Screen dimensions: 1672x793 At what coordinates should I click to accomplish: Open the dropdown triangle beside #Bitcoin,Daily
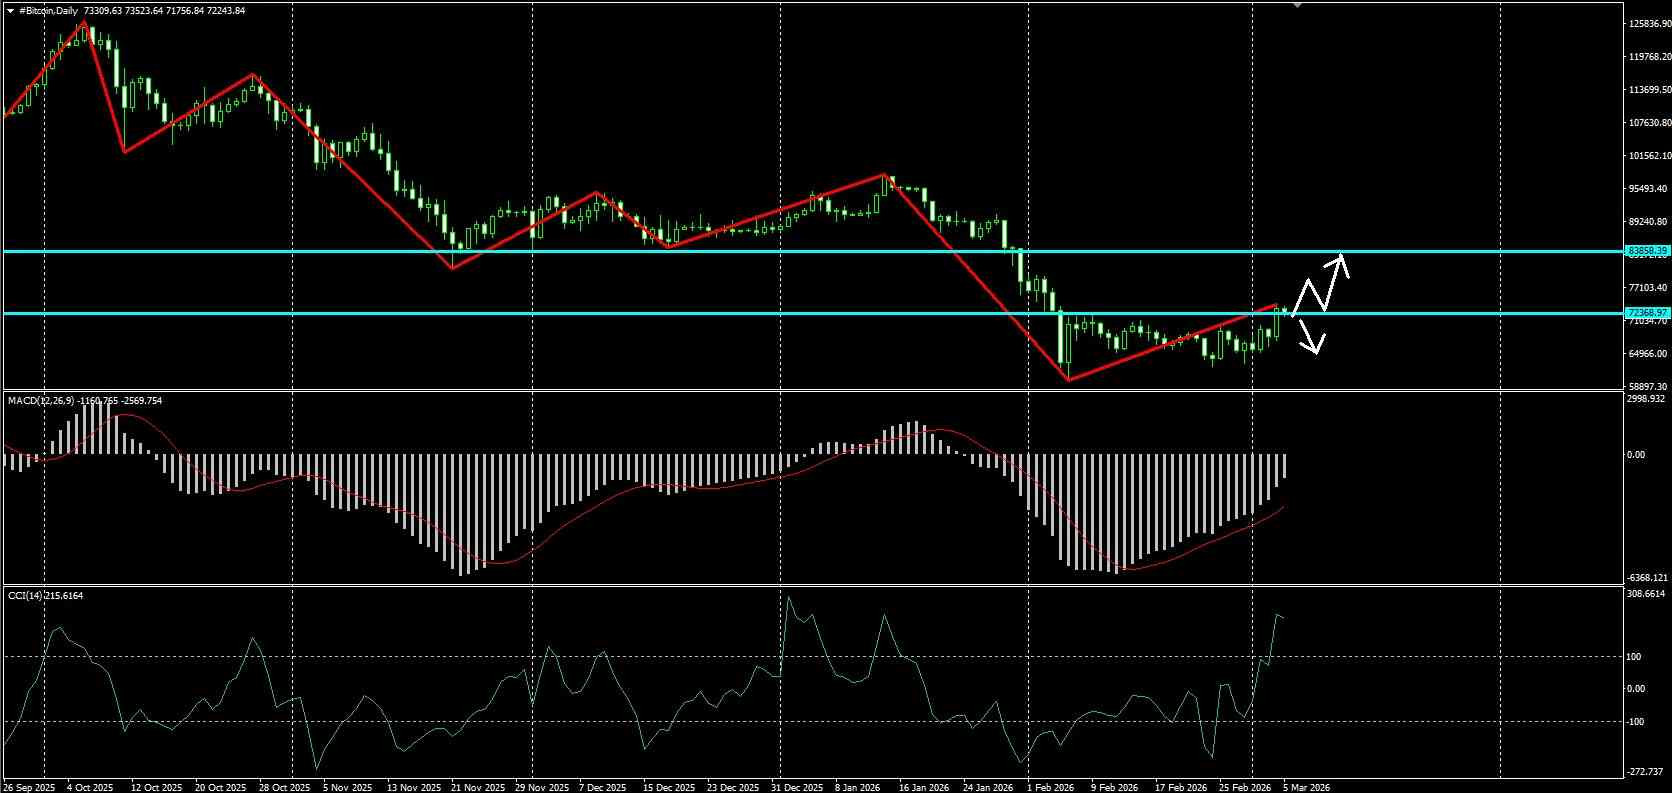[x=11, y=11]
